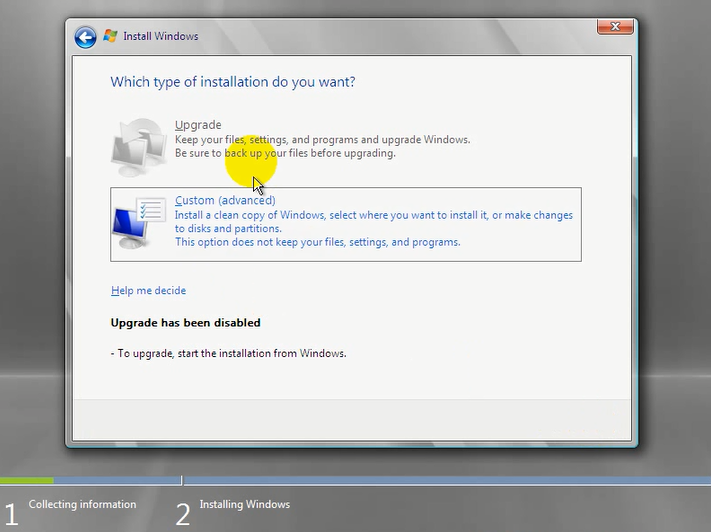Click the 'Which type of installation do you want?' heading
This screenshot has height=532, width=711.
coord(233,82)
